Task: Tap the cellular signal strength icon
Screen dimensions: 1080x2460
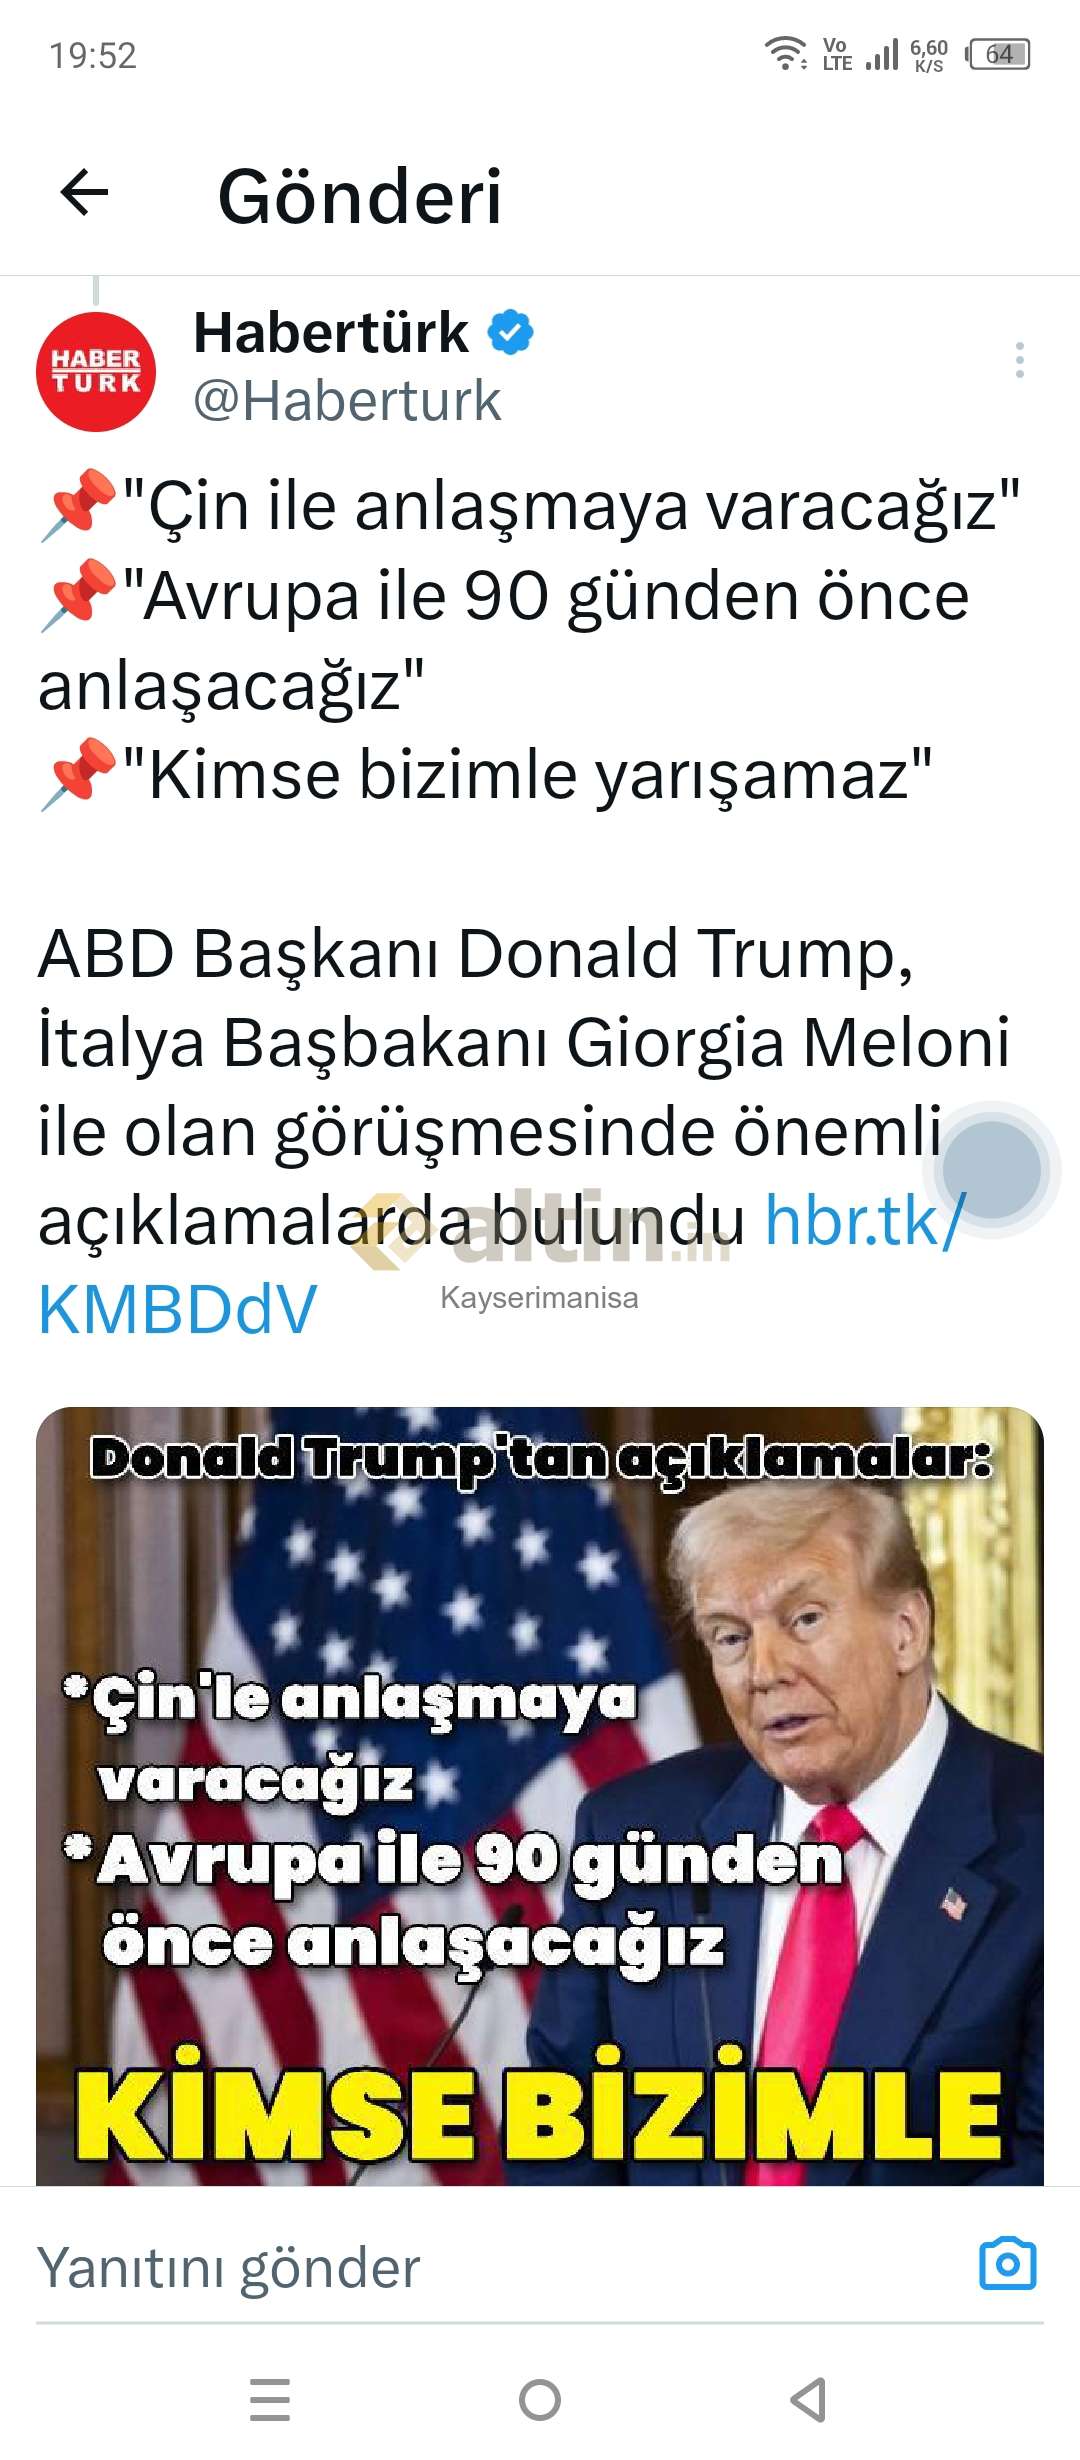Action: [882, 54]
